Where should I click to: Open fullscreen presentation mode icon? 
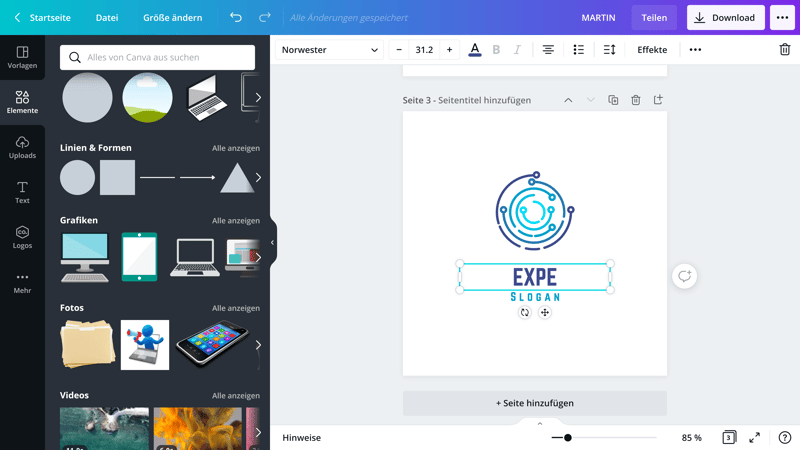[755, 438]
